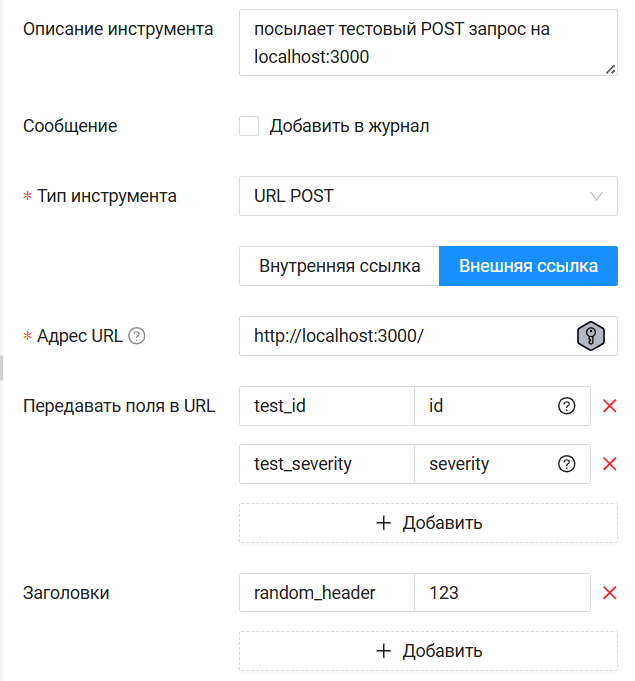Click the help icon in the id field

click(x=567, y=406)
